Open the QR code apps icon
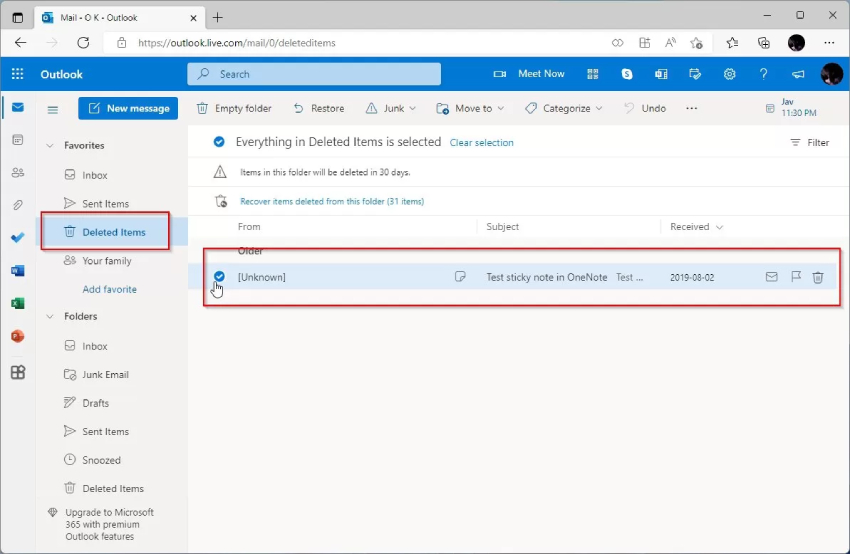 593,74
